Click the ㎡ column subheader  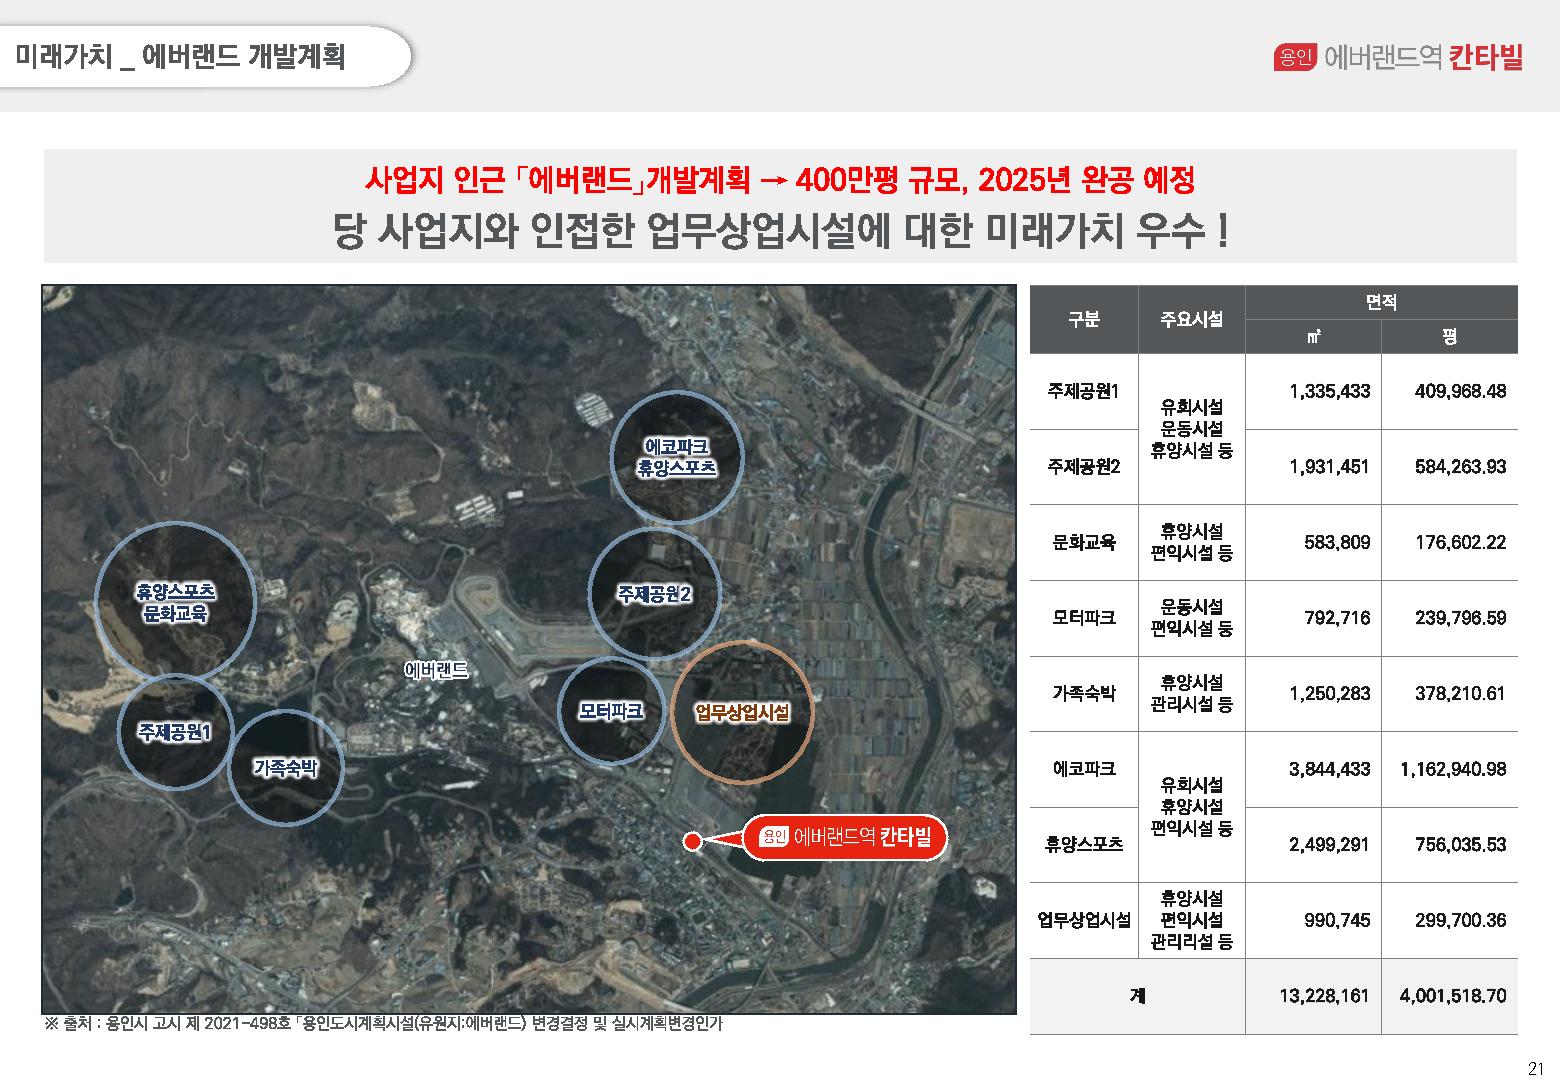(x=1313, y=337)
